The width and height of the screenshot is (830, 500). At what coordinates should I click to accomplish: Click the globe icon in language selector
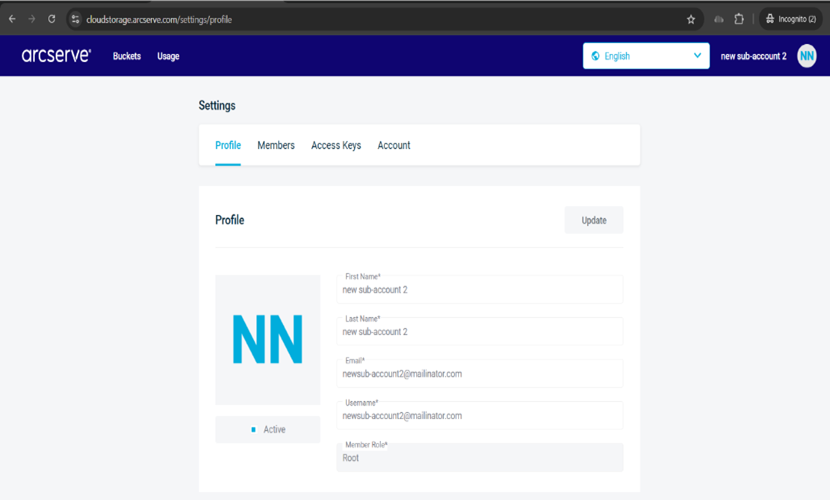click(x=596, y=56)
